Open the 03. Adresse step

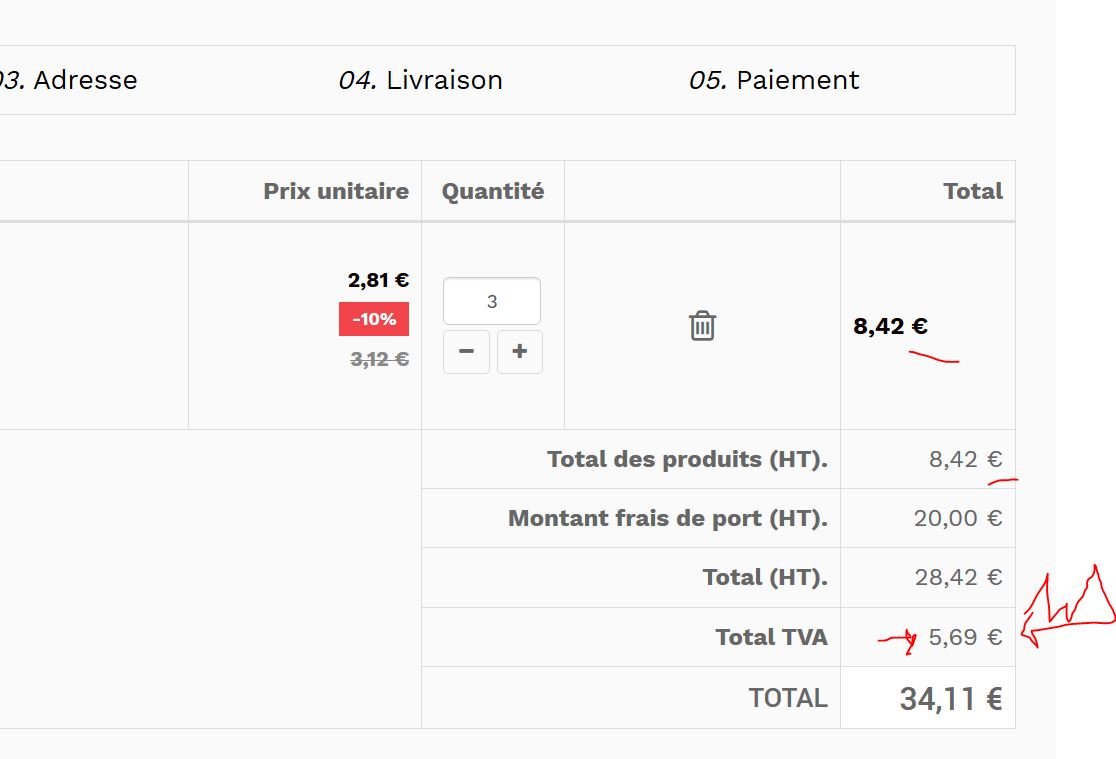coord(70,80)
